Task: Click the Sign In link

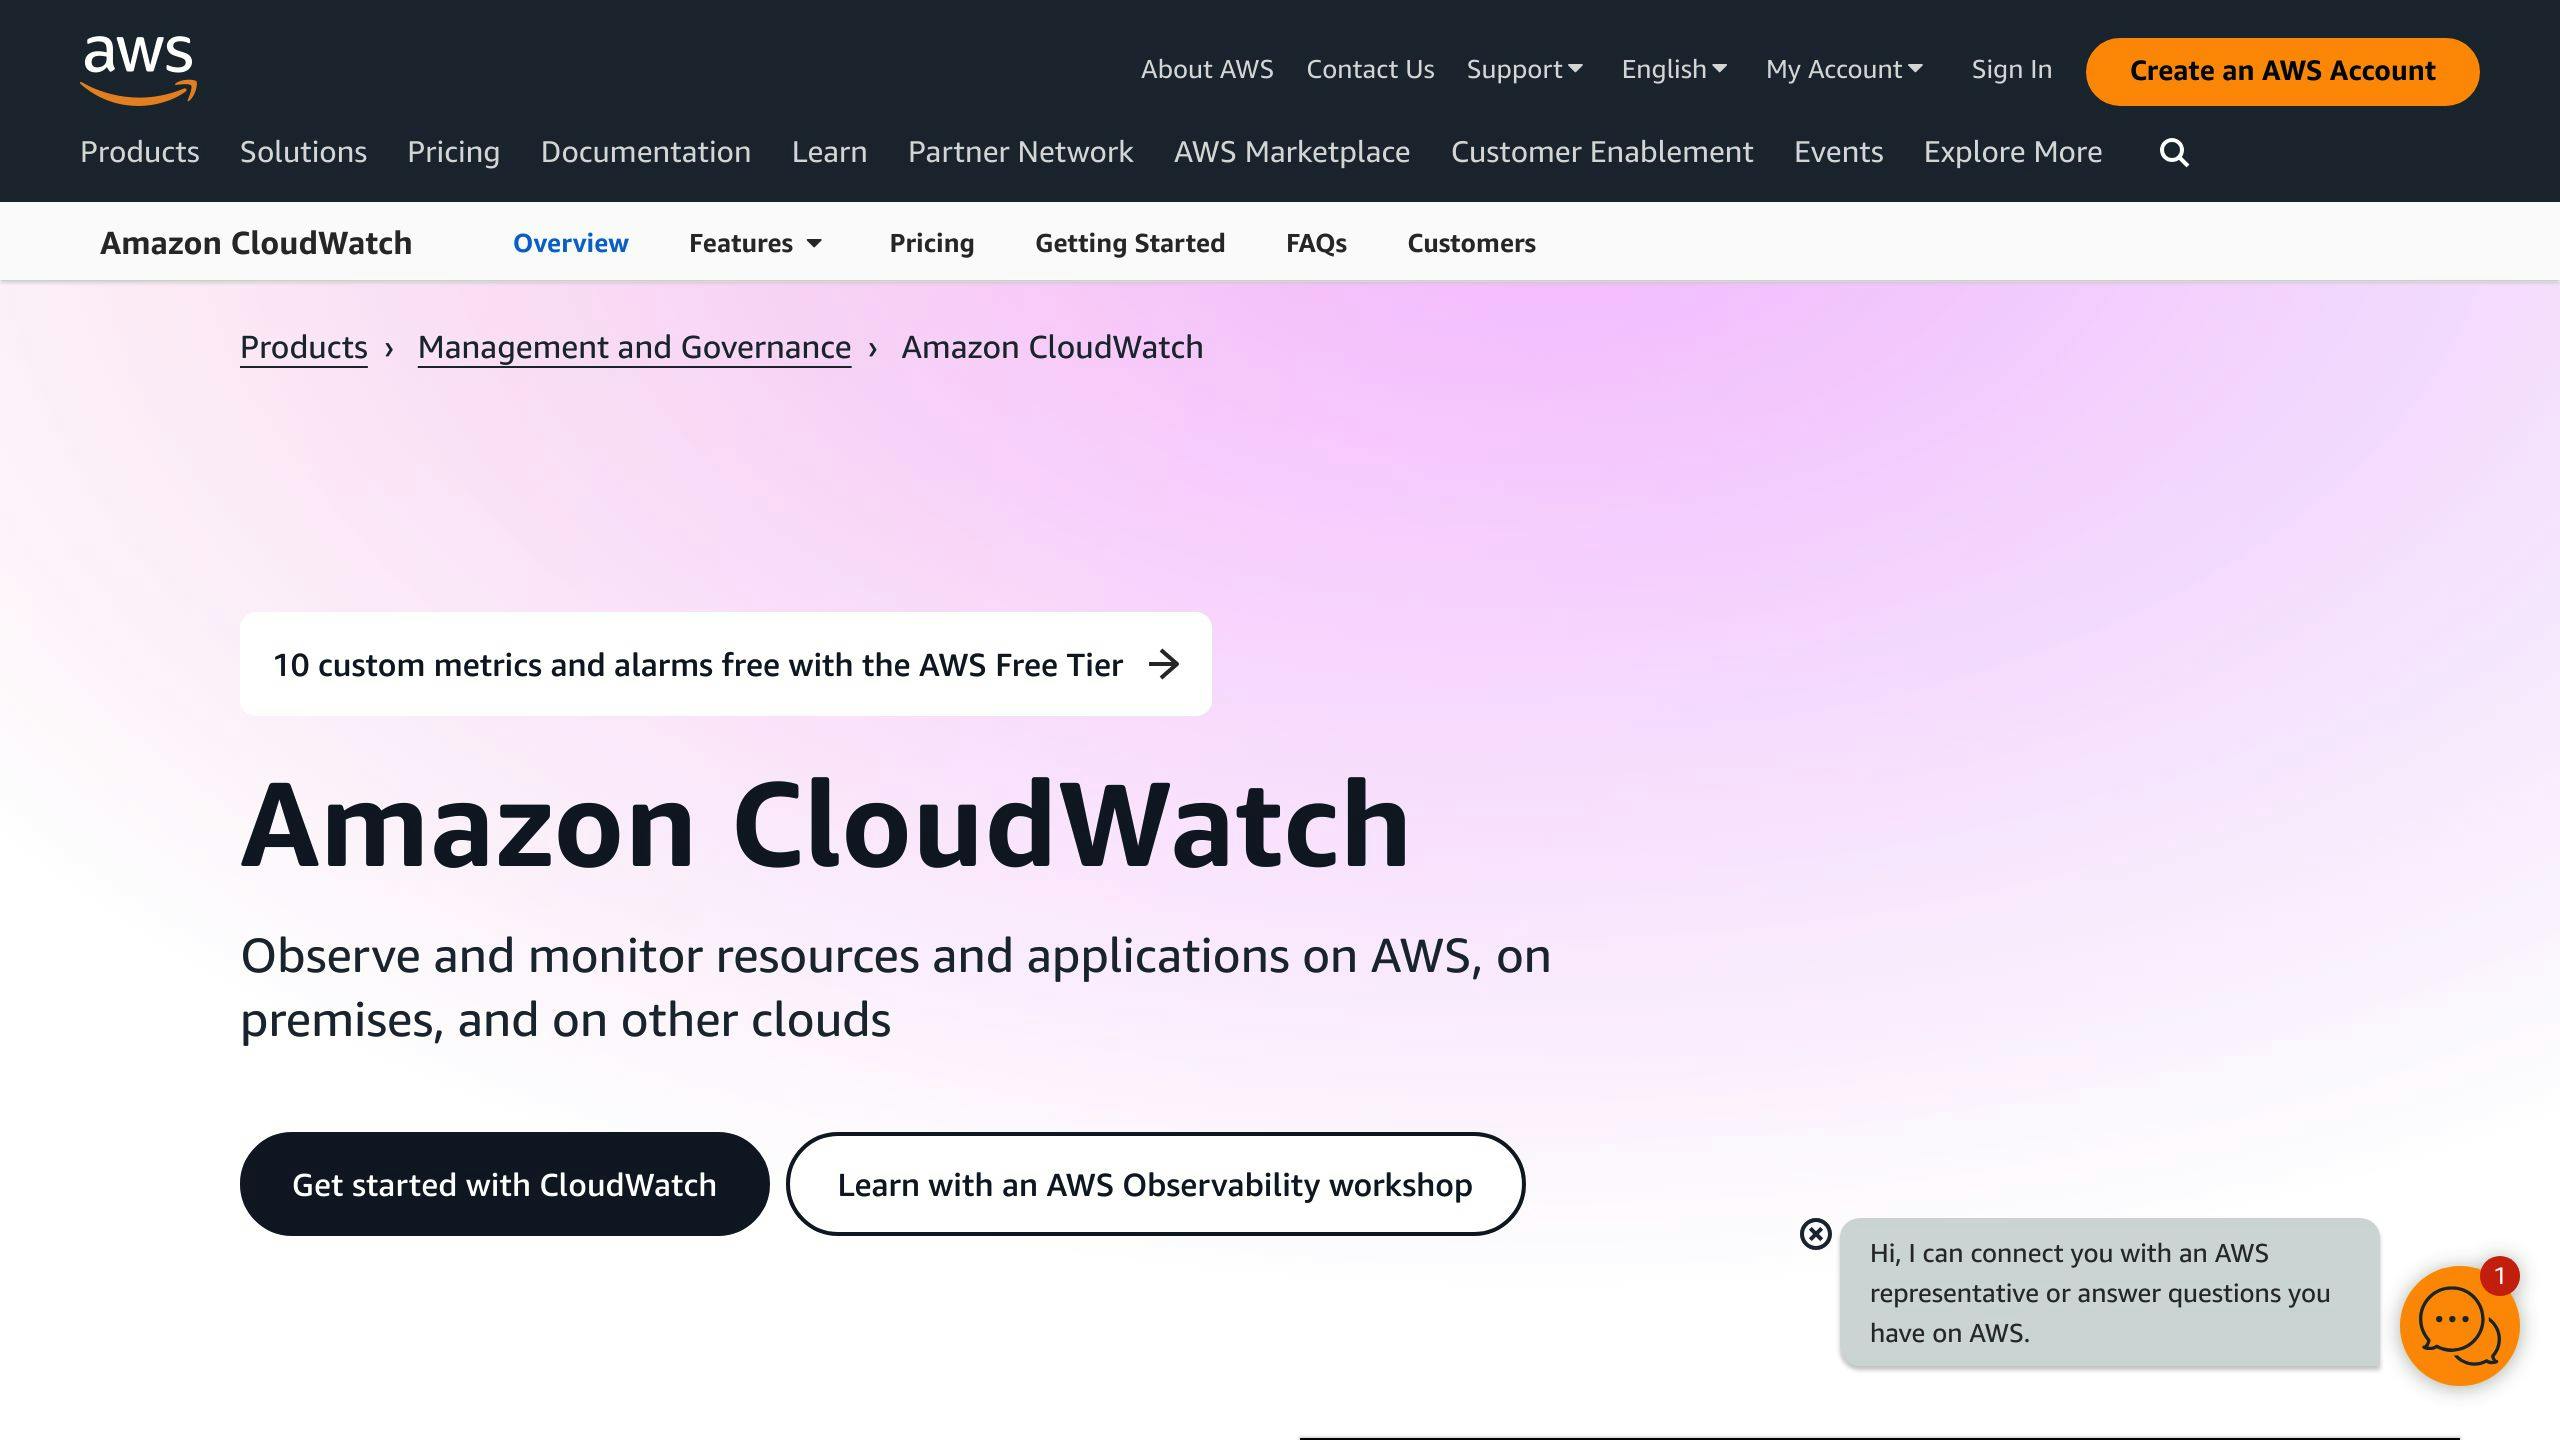Action: (2011, 69)
